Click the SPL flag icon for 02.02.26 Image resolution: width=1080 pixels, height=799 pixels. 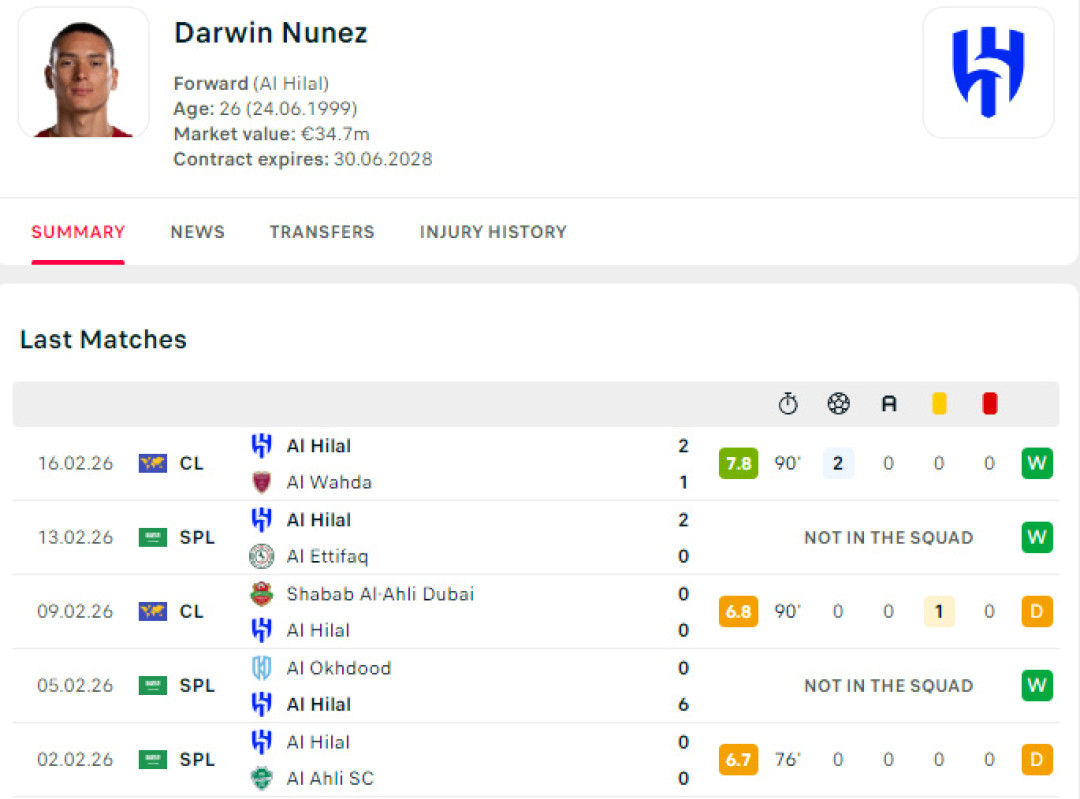pos(152,760)
